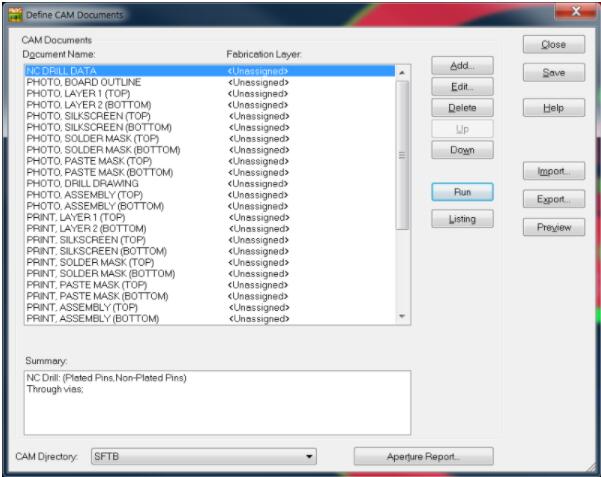Select PRINT, PASTE MASK (BOTTOM) row
The height and width of the screenshot is (477, 601).
[210, 296]
